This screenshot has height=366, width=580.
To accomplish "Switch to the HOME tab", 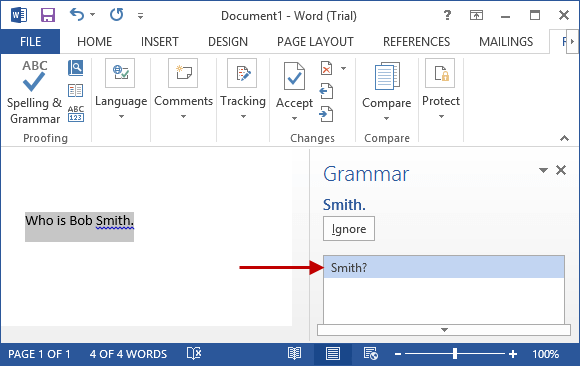I will click(x=94, y=41).
